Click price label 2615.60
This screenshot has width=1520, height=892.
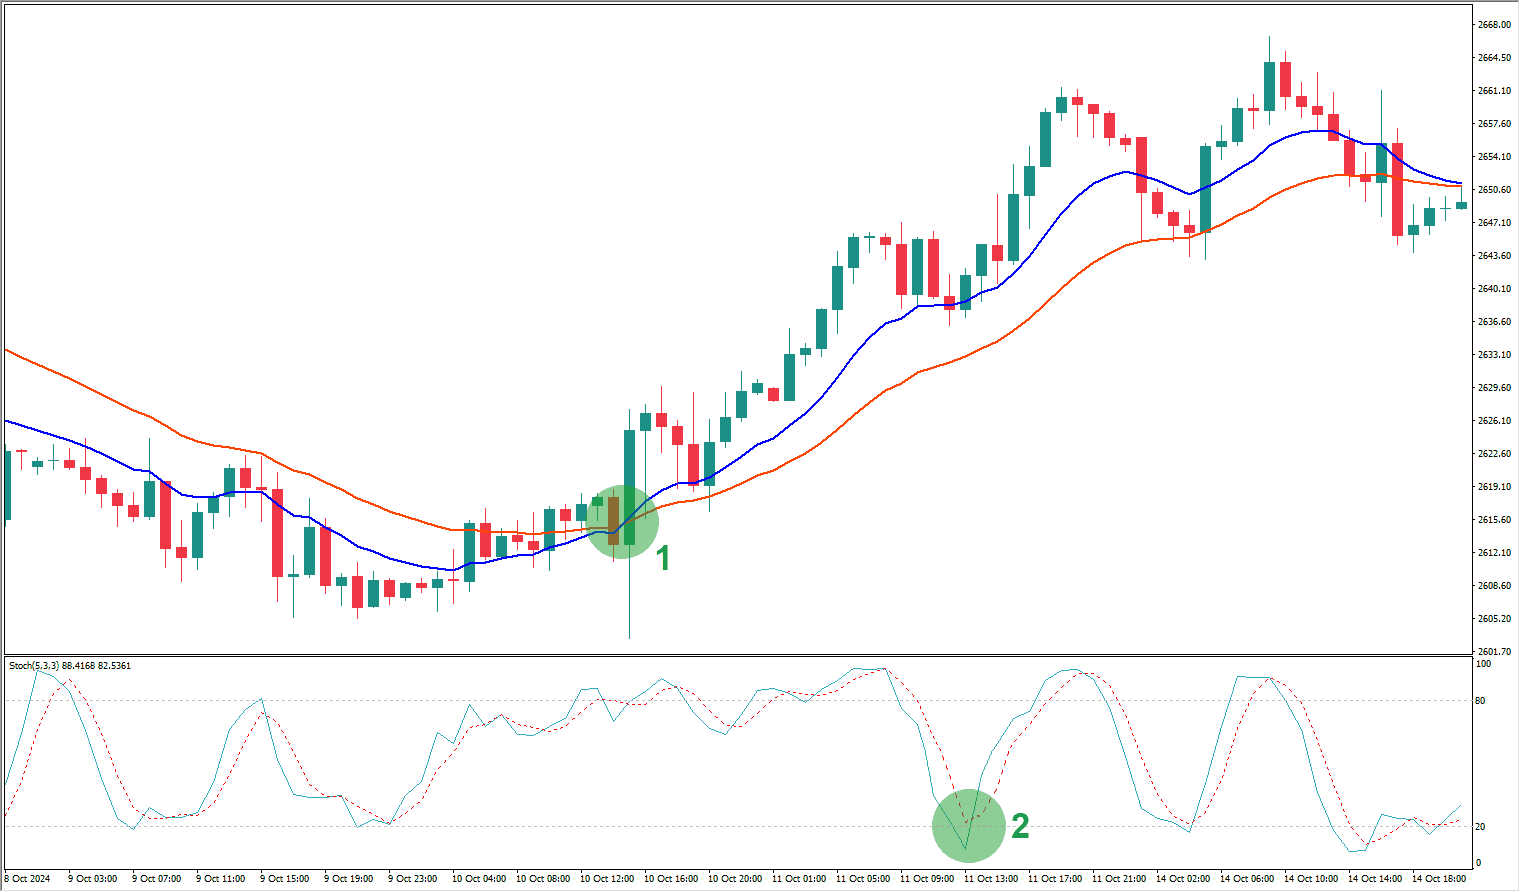point(1493,520)
